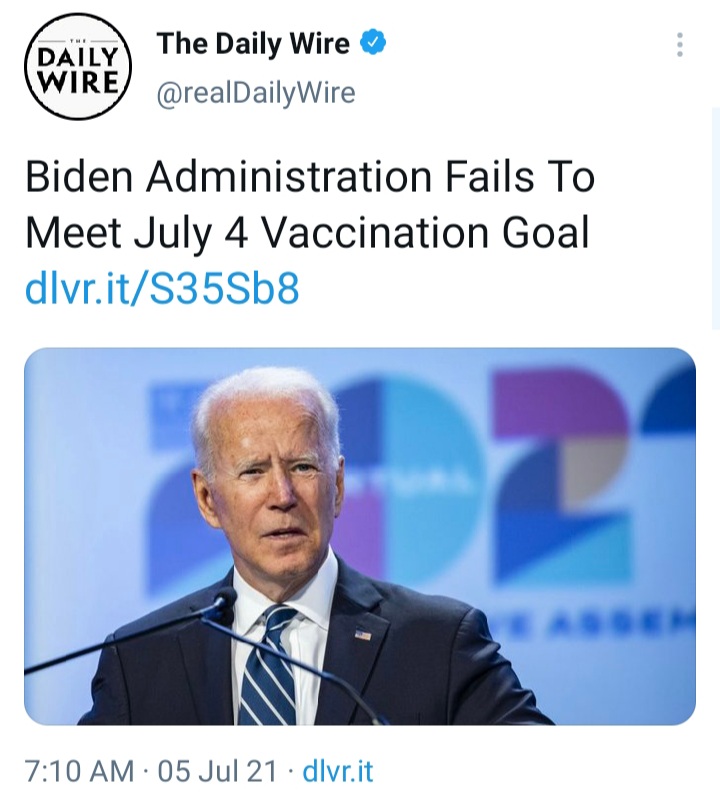The height and width of the screenshot is (806, 720).
Task: Open the dlvr.it/S35Sb8 short link
Action: tap(162, 289)
